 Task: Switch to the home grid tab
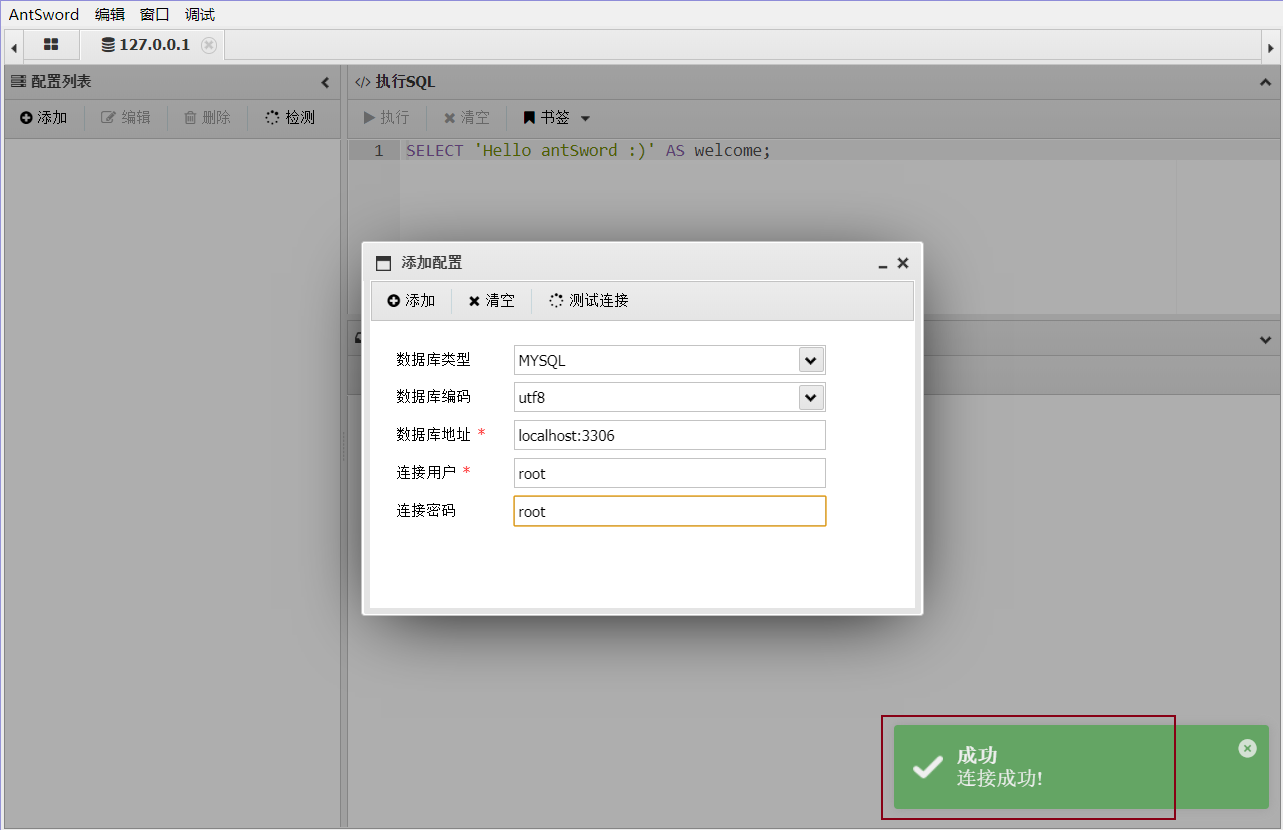pos(51,45)
